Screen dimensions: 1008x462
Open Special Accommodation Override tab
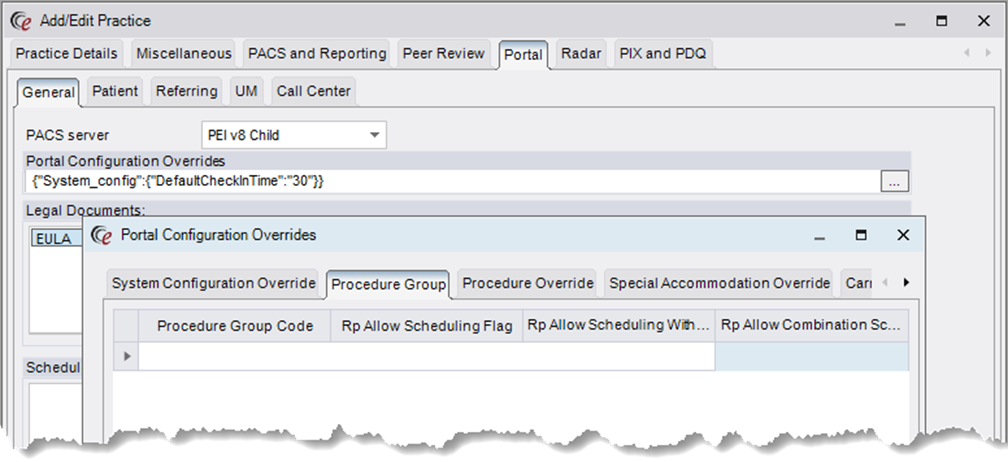(x=719, y=283)
